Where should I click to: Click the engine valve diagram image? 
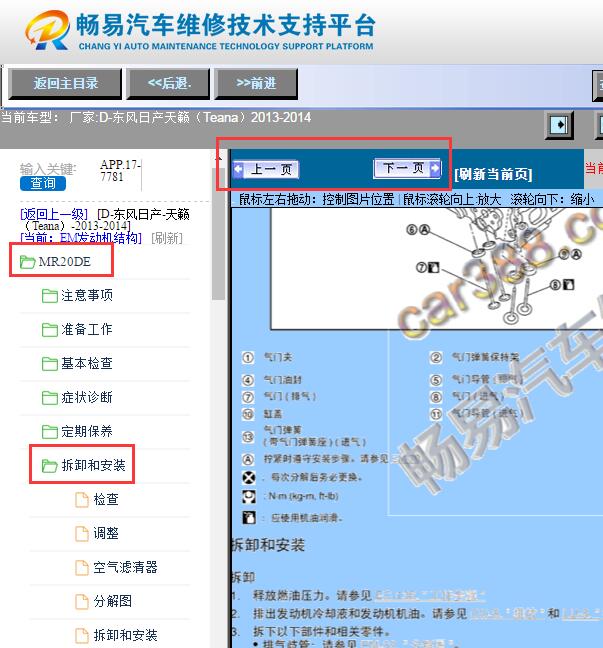436,269
